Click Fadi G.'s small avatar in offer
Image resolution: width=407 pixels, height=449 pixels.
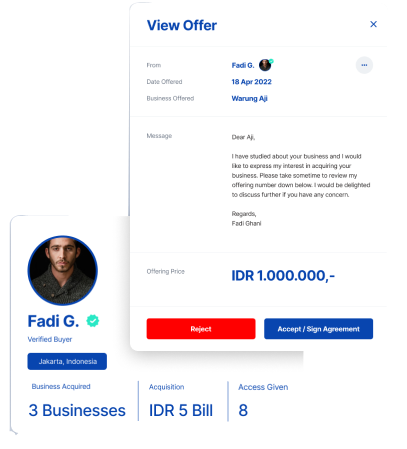[265, 65]
